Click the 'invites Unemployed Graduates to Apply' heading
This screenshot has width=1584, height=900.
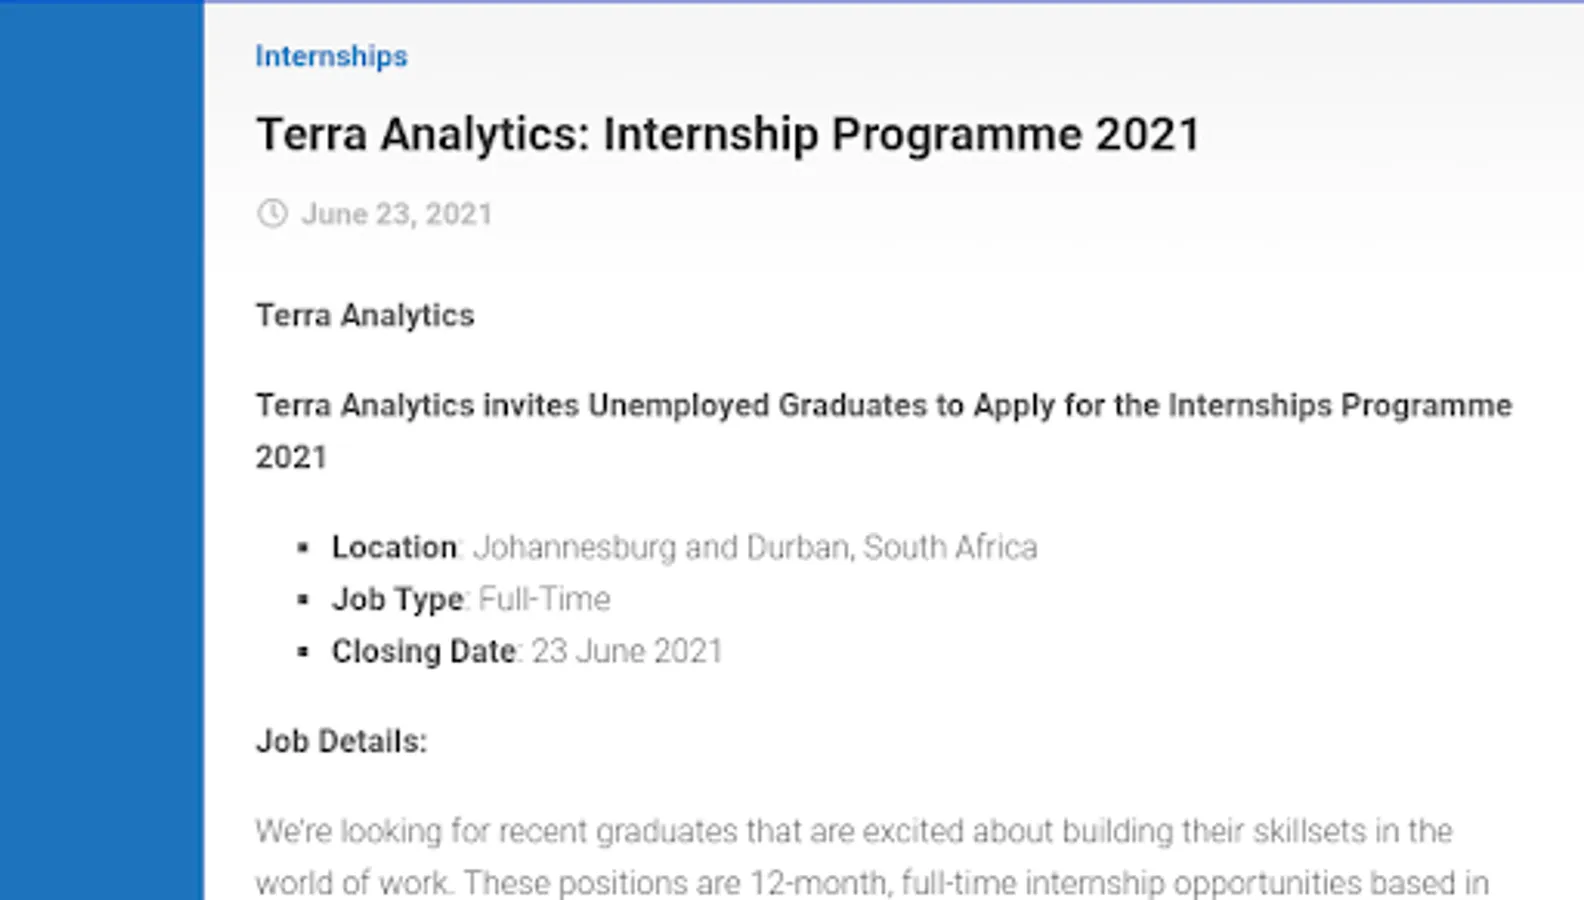point(883,406)
